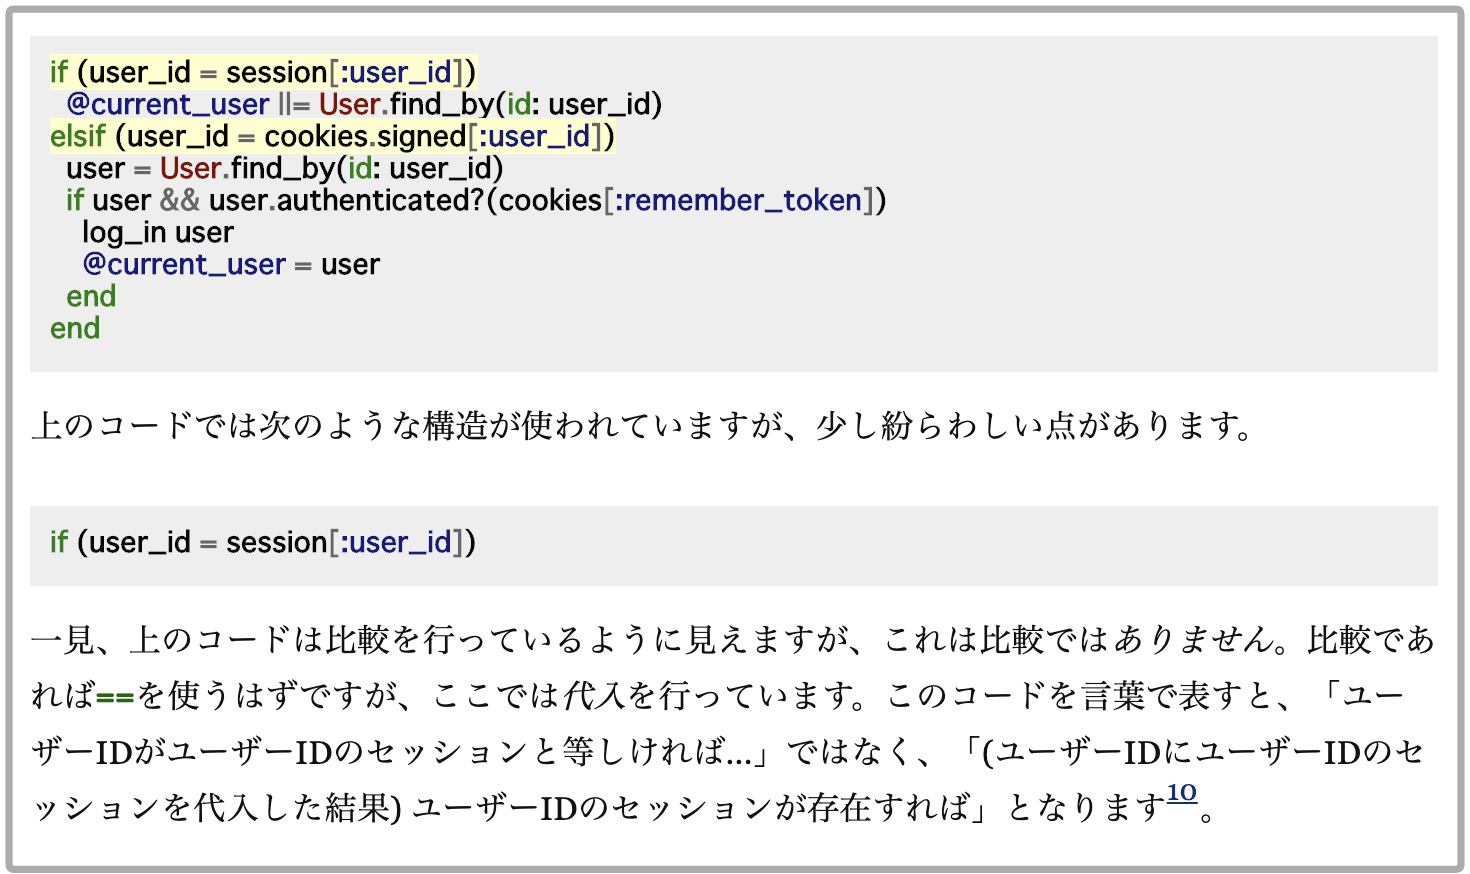
Task: Click the sentence '上のコードでは次のような構造が使われていますが'
Action: point(408,426)
